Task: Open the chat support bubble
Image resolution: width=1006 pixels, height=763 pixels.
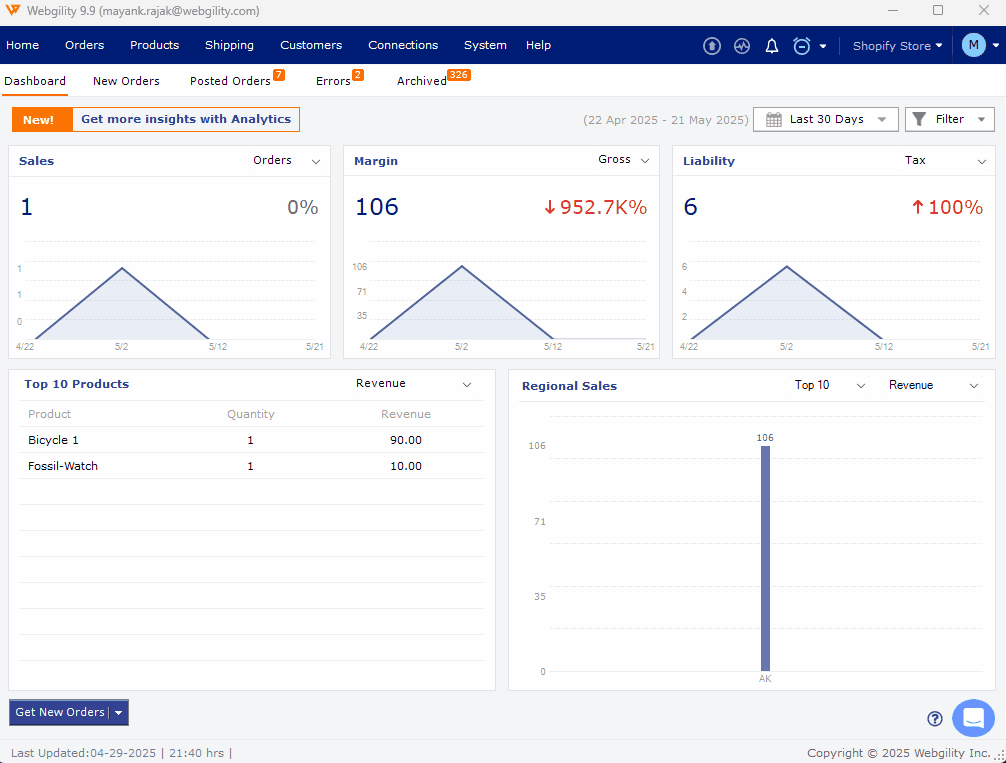Action: (973, 718)
